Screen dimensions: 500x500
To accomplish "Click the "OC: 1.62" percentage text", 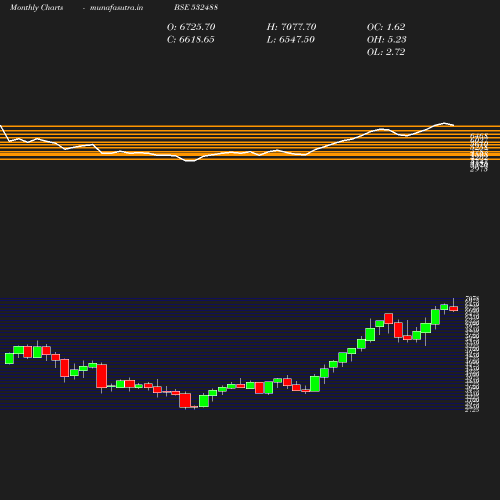I will coord(386,27).
